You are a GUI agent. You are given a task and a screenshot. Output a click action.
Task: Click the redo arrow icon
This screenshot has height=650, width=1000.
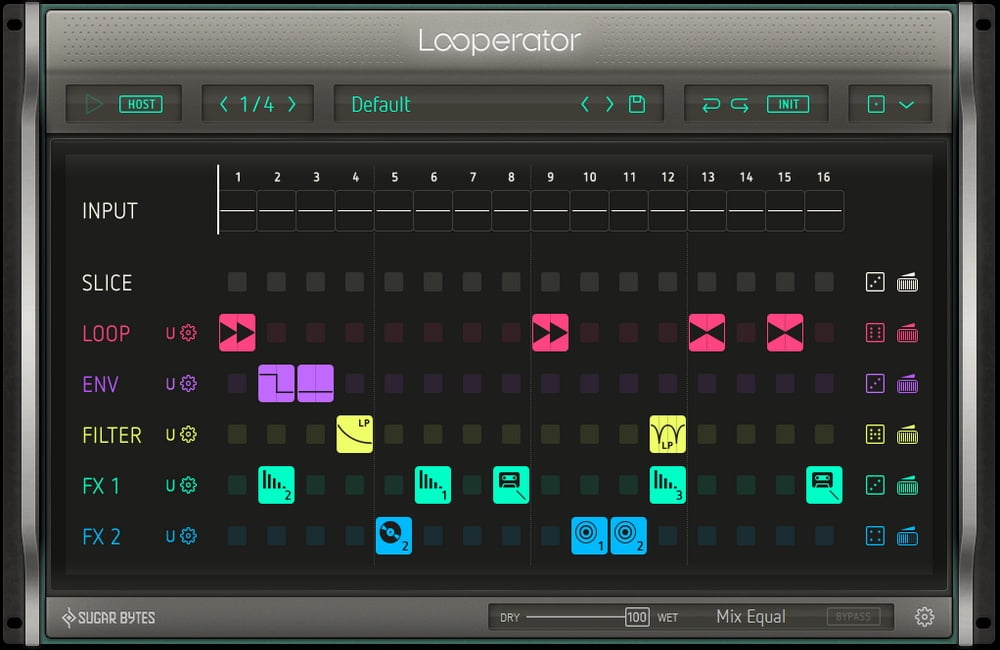740,104
